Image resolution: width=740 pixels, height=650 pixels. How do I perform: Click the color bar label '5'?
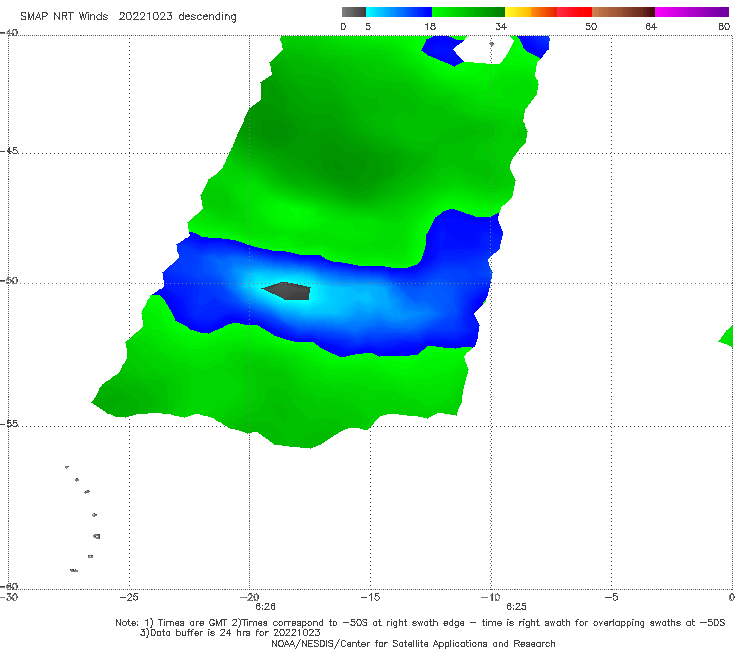point(368,27)
